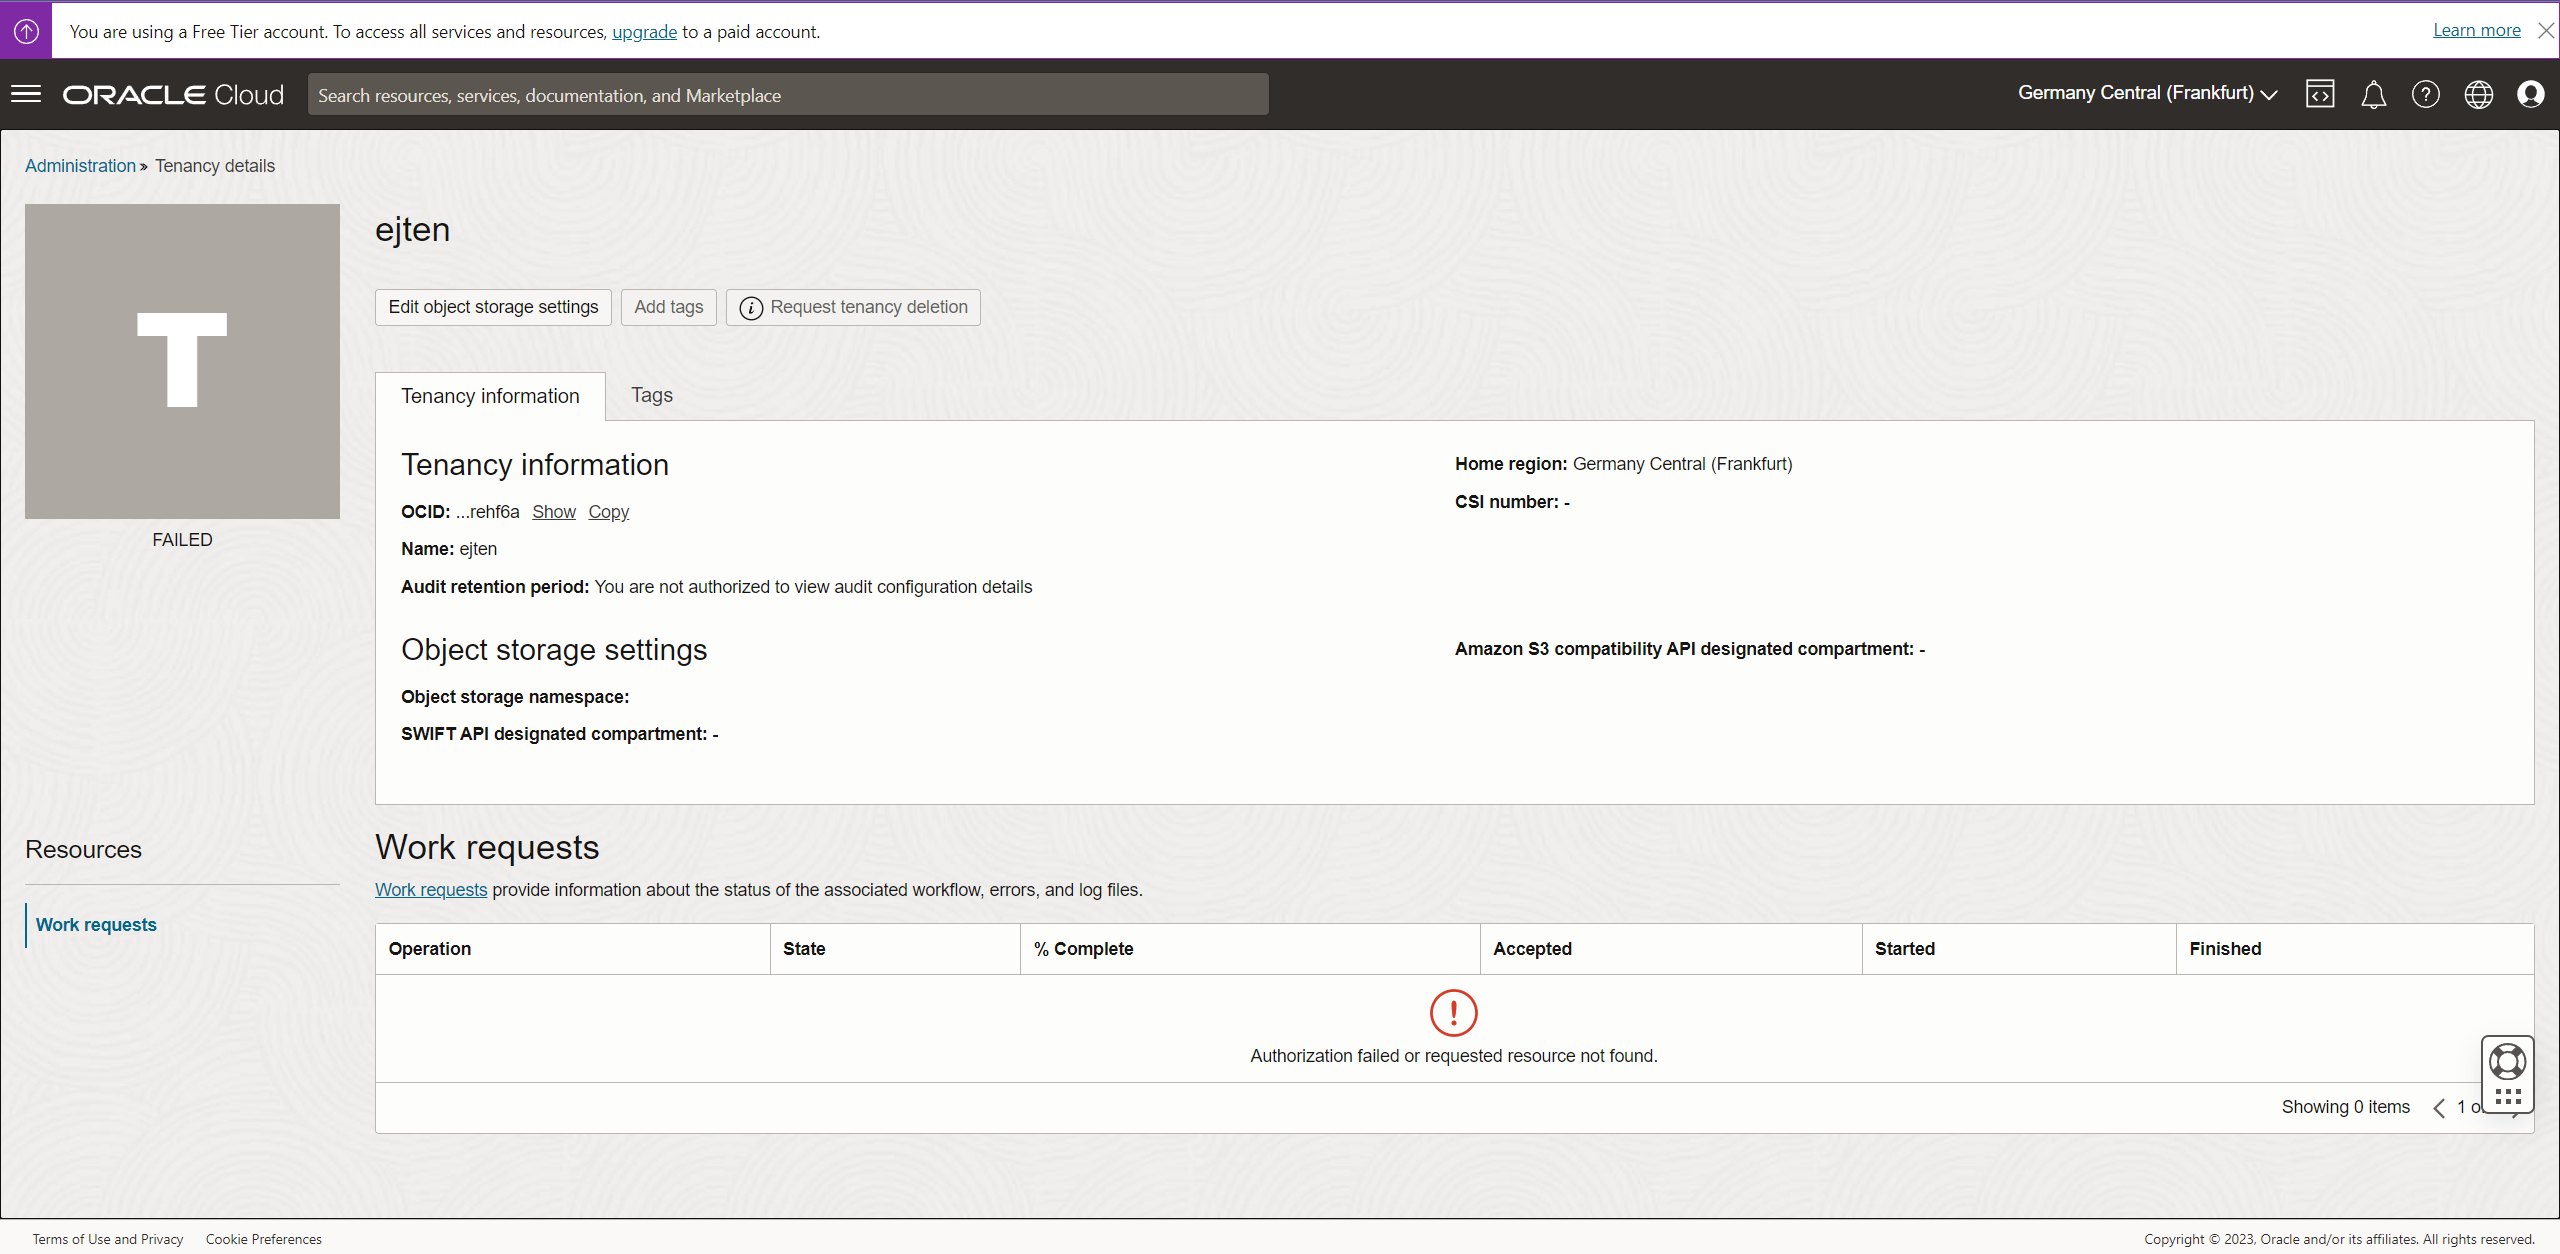Image resolution: width=2560 pixels, height=1254 pixels.
Task: Click the red error exclamation icon
Action: (x=1453, y=1013)
